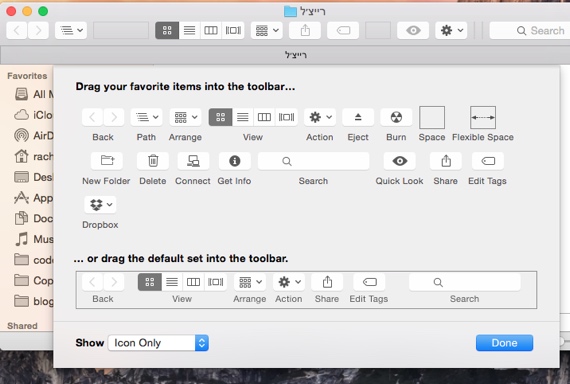This screenshot has height=384, width=570.
Task: Open Arrange dropdown in default set
Action: point(250,282)
